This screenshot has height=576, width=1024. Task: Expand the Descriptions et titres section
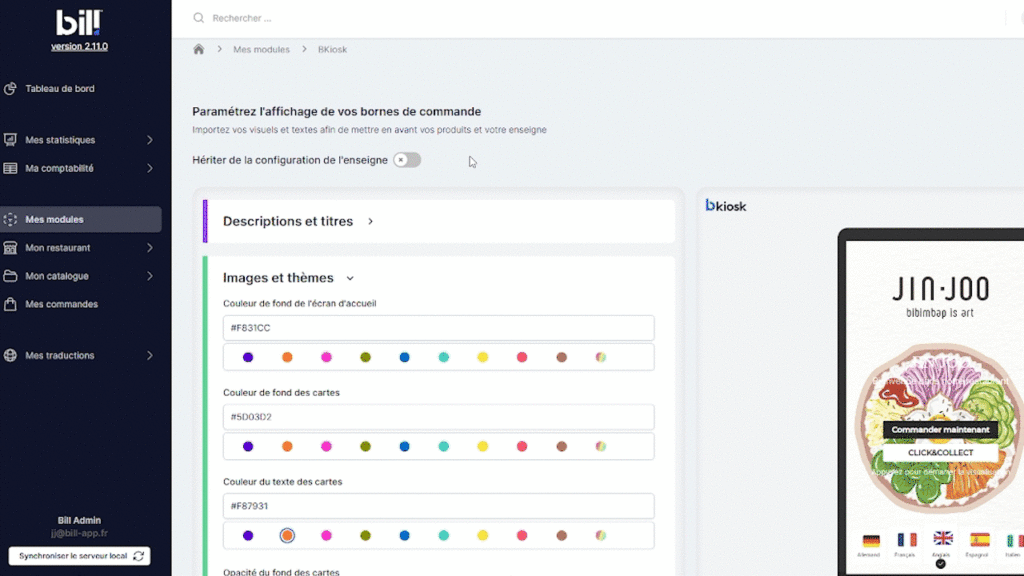click(370, 221)
